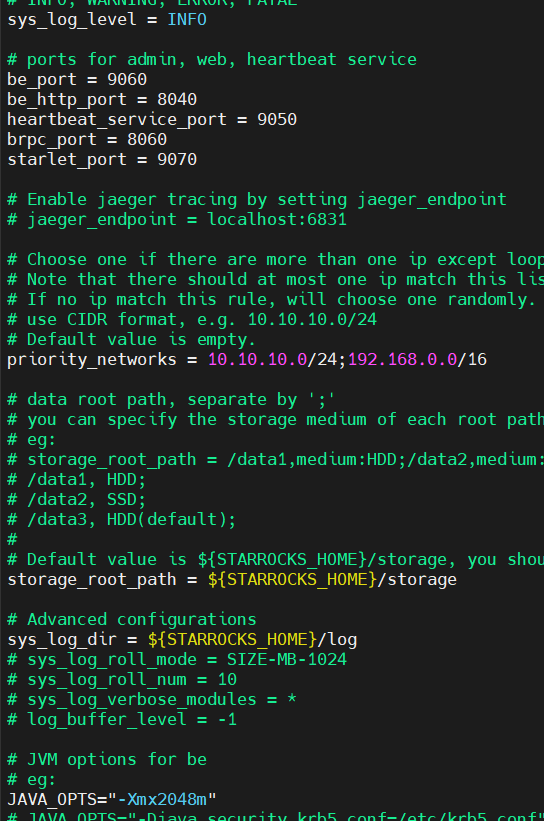This screenshot has width=544, height=821.
Task: Click the log_buffer_level = -1 comment
Action: coord(122,719)
